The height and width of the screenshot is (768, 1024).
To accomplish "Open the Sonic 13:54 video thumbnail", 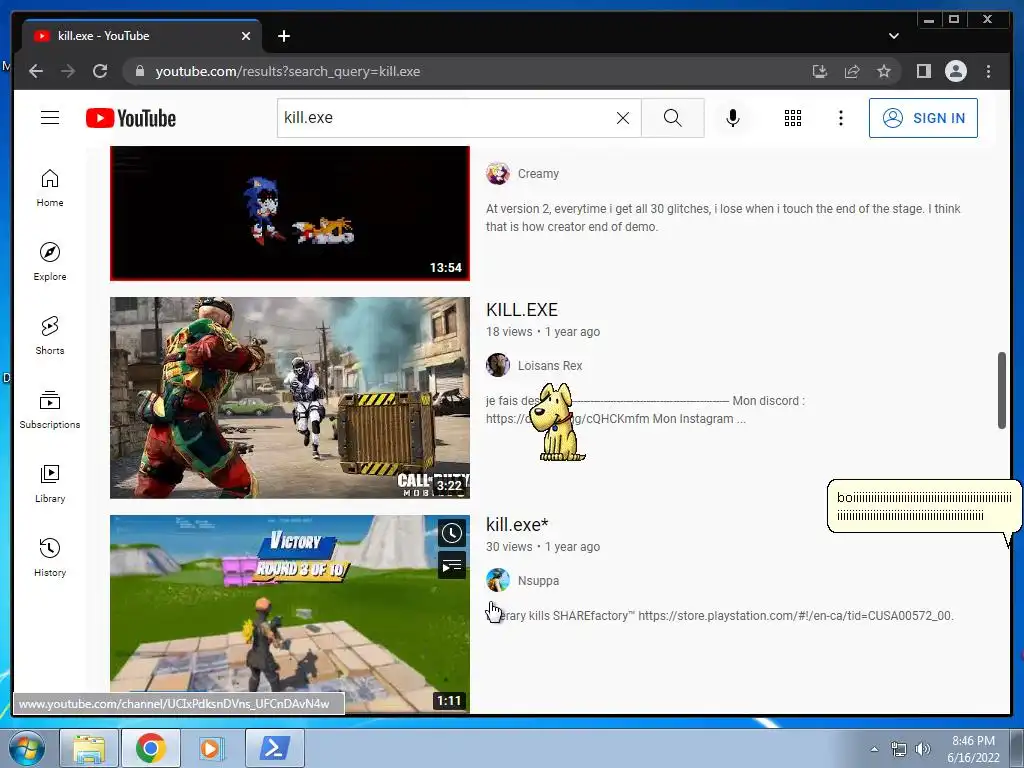I will tap(289, 213).
